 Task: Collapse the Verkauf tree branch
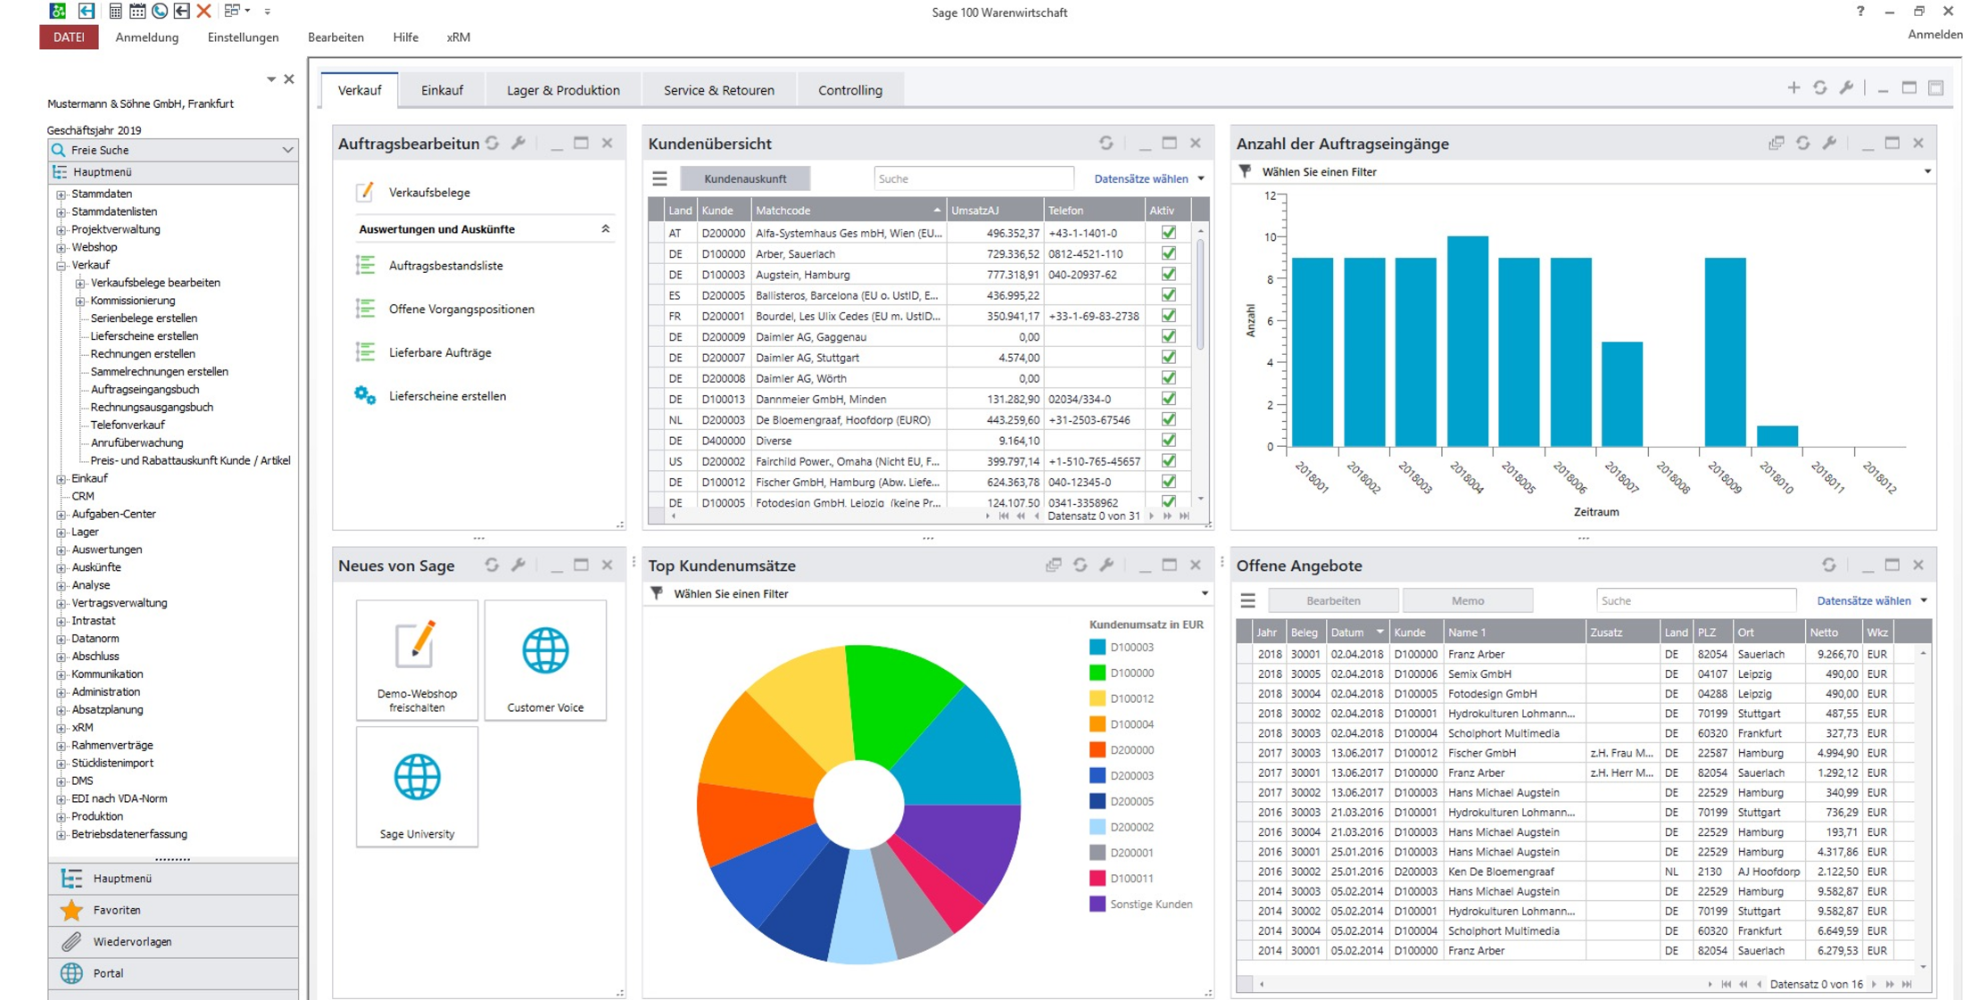(x=63, y=264)
